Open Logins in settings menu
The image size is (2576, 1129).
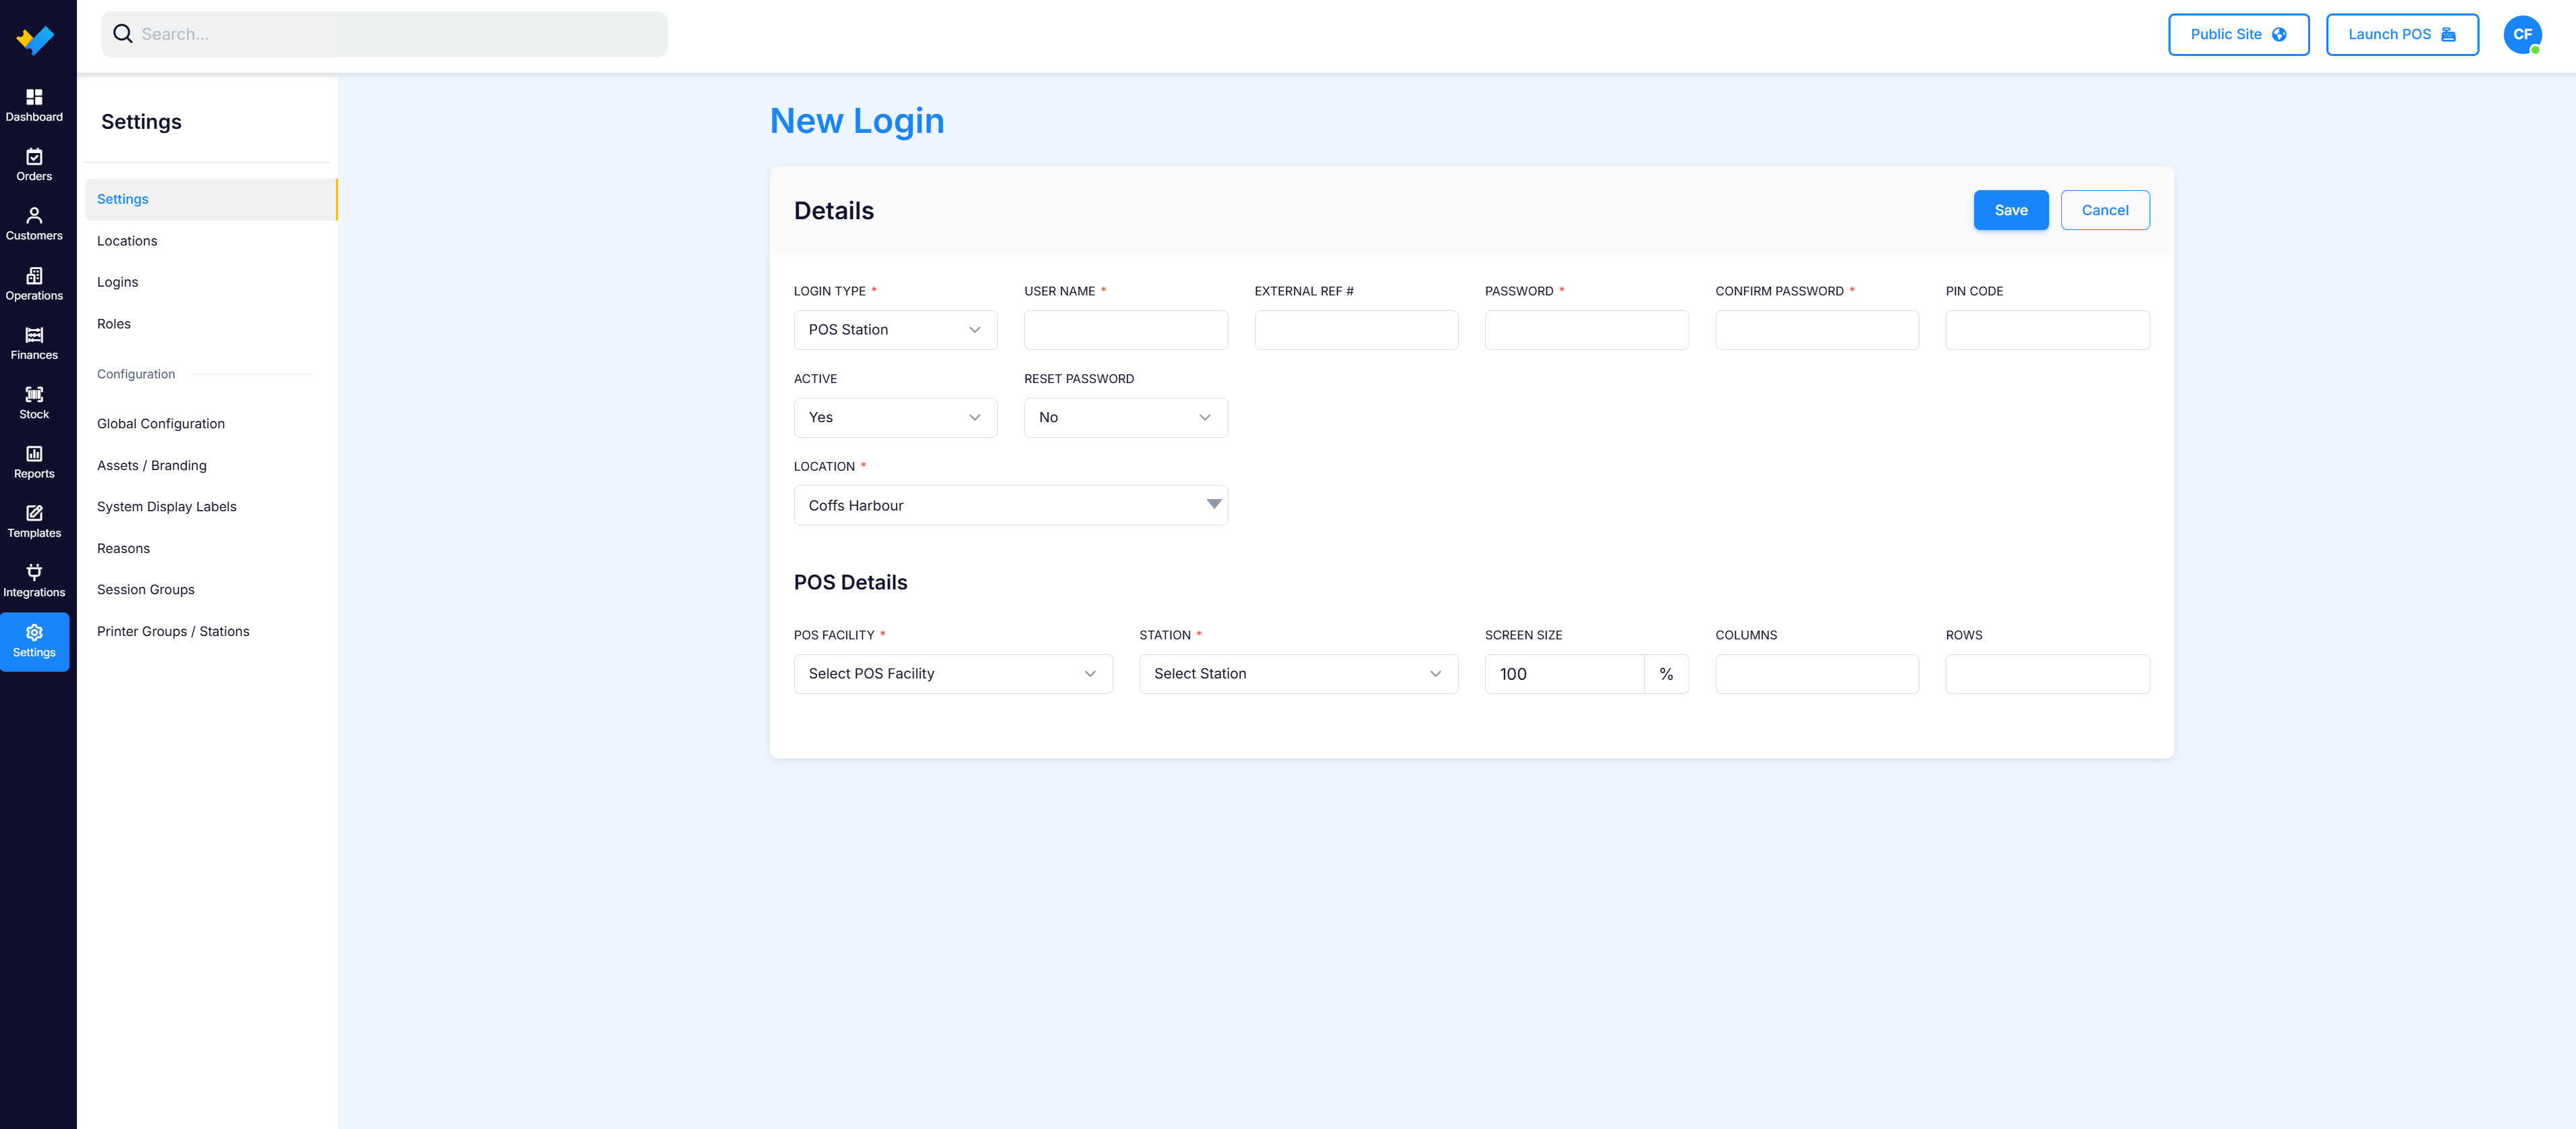click(x=117, y=282)
